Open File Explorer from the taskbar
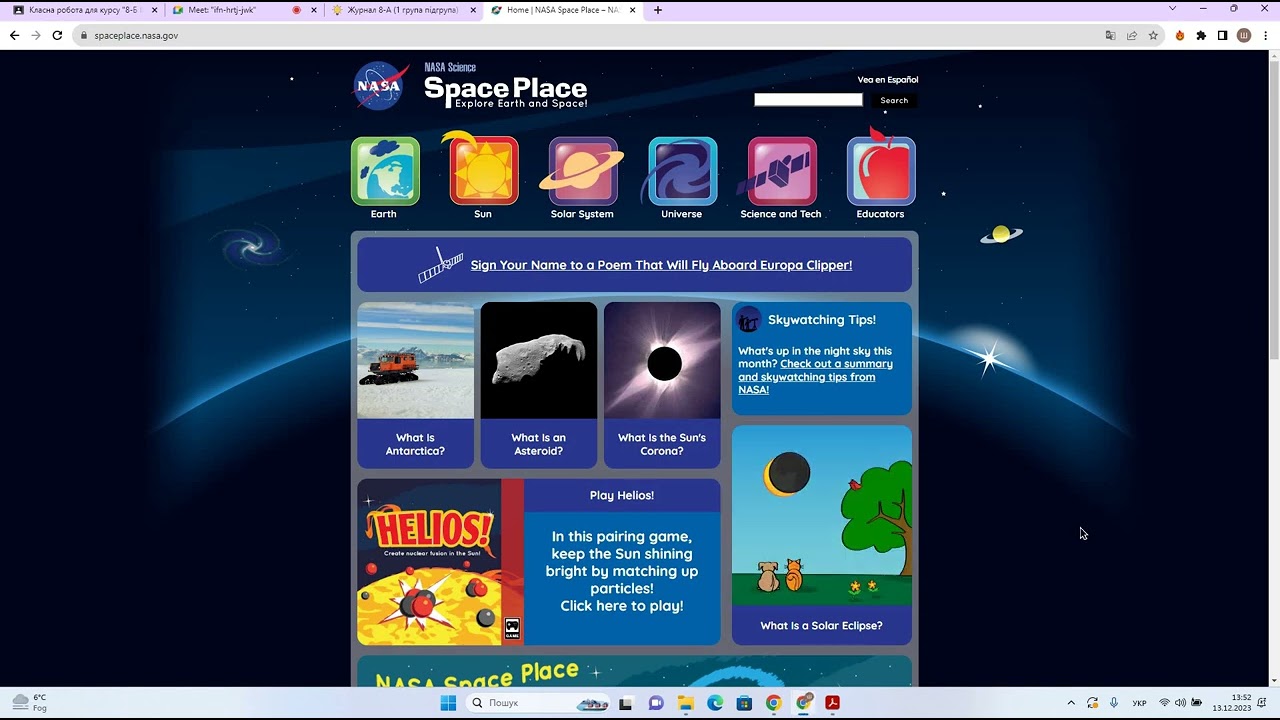The image size is (1280, 720). 686,703
